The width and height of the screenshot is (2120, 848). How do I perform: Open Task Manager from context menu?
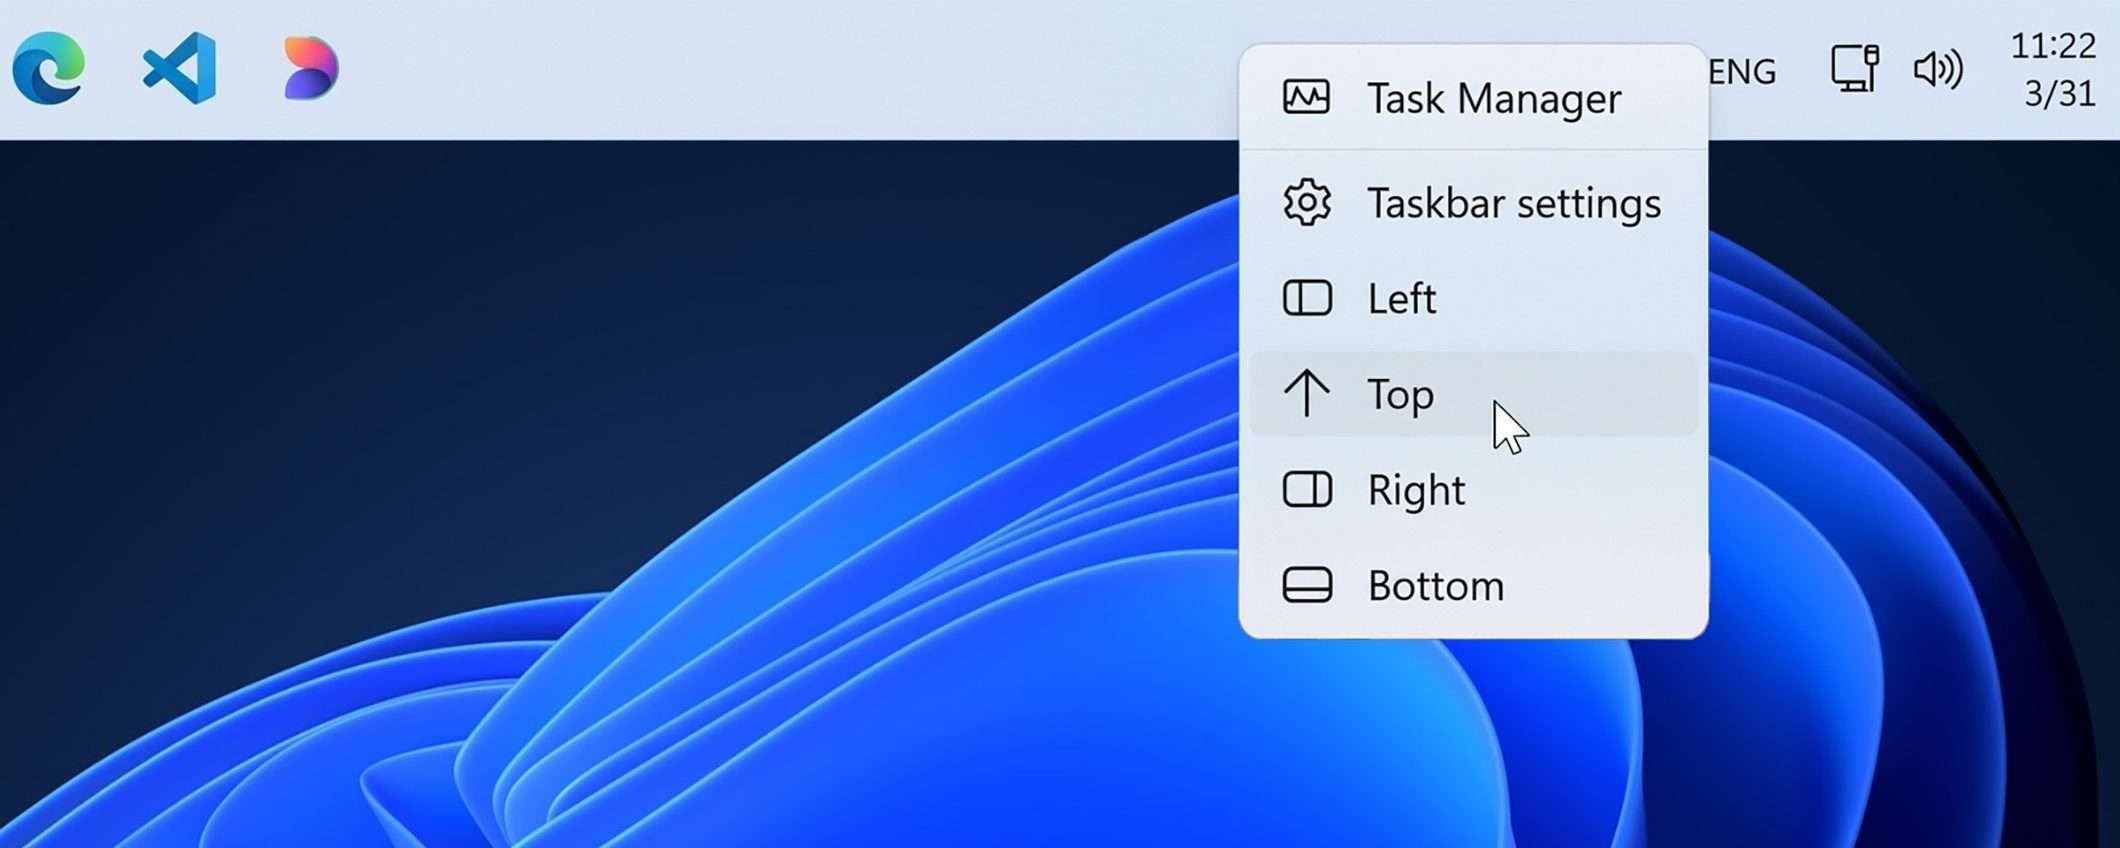tap(1473, 98)
